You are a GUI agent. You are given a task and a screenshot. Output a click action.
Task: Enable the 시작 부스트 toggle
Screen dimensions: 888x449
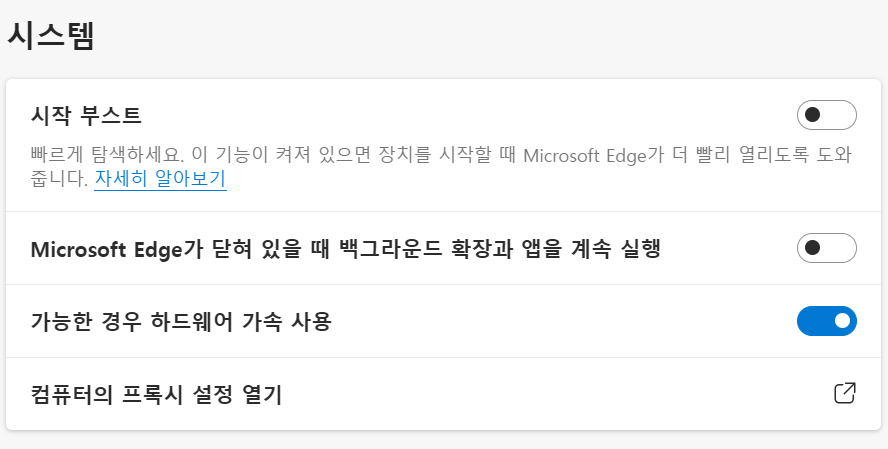[x=826, y=115]
